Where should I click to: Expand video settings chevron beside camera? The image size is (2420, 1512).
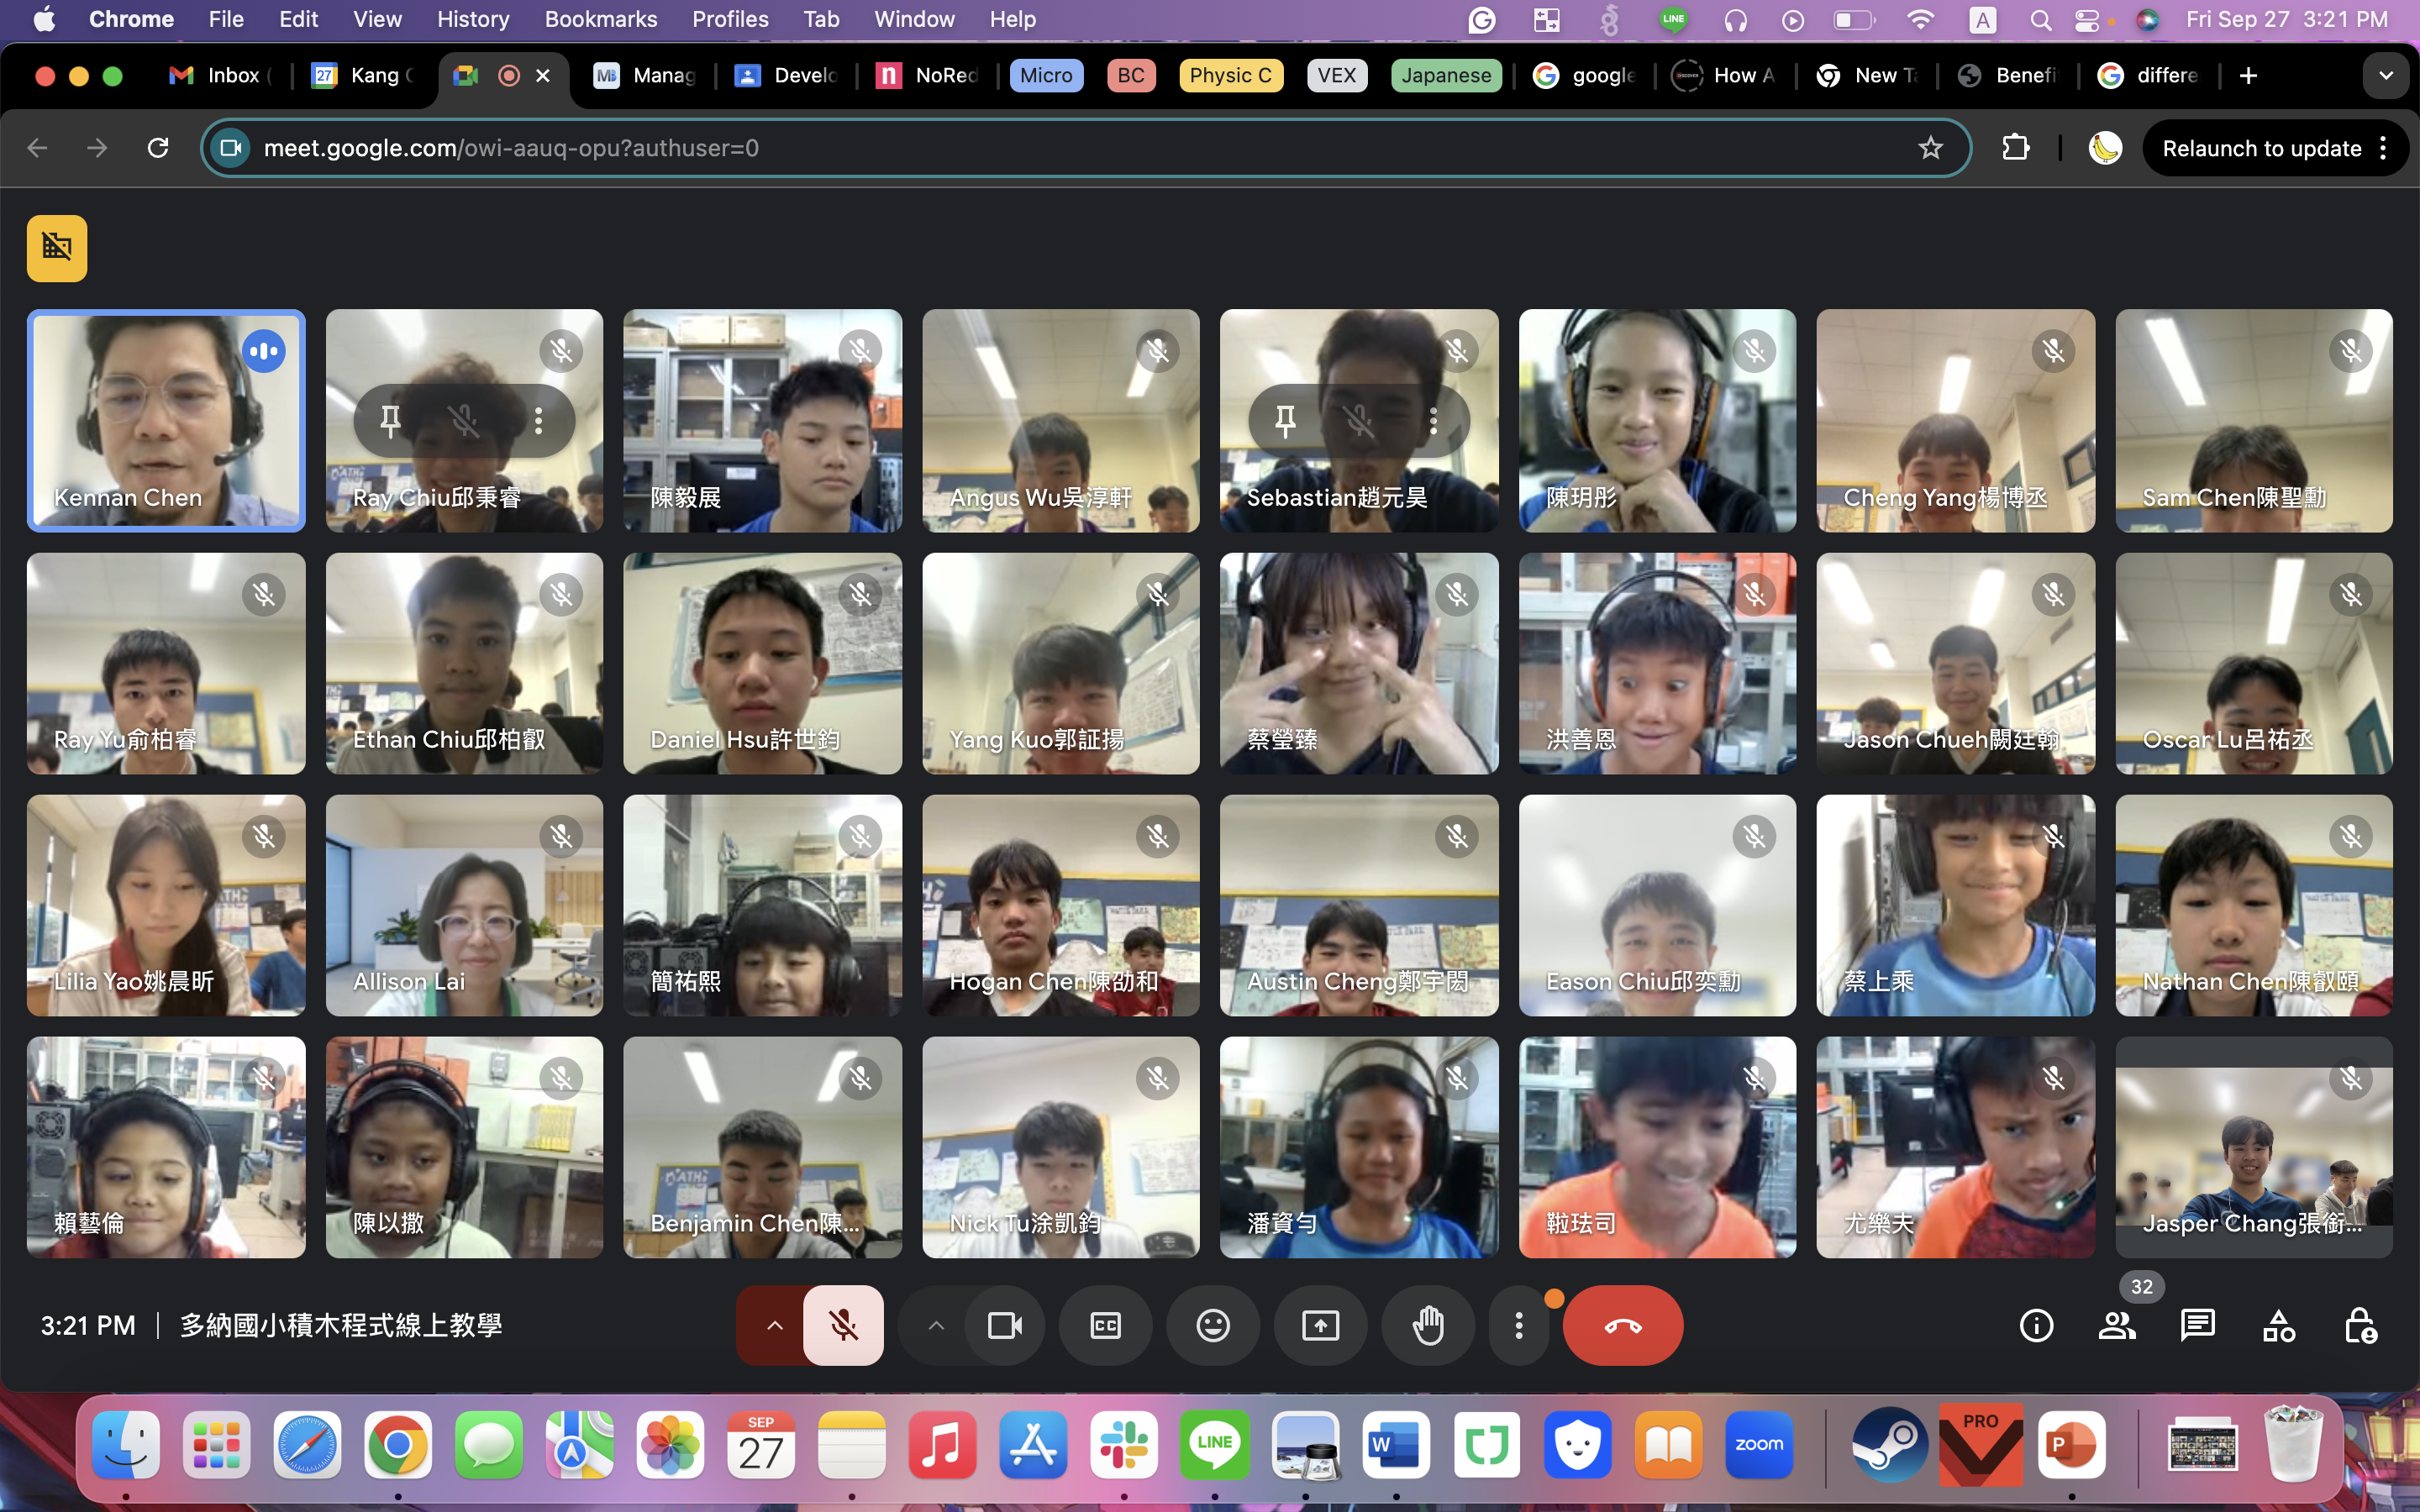tap(936, 1326)
